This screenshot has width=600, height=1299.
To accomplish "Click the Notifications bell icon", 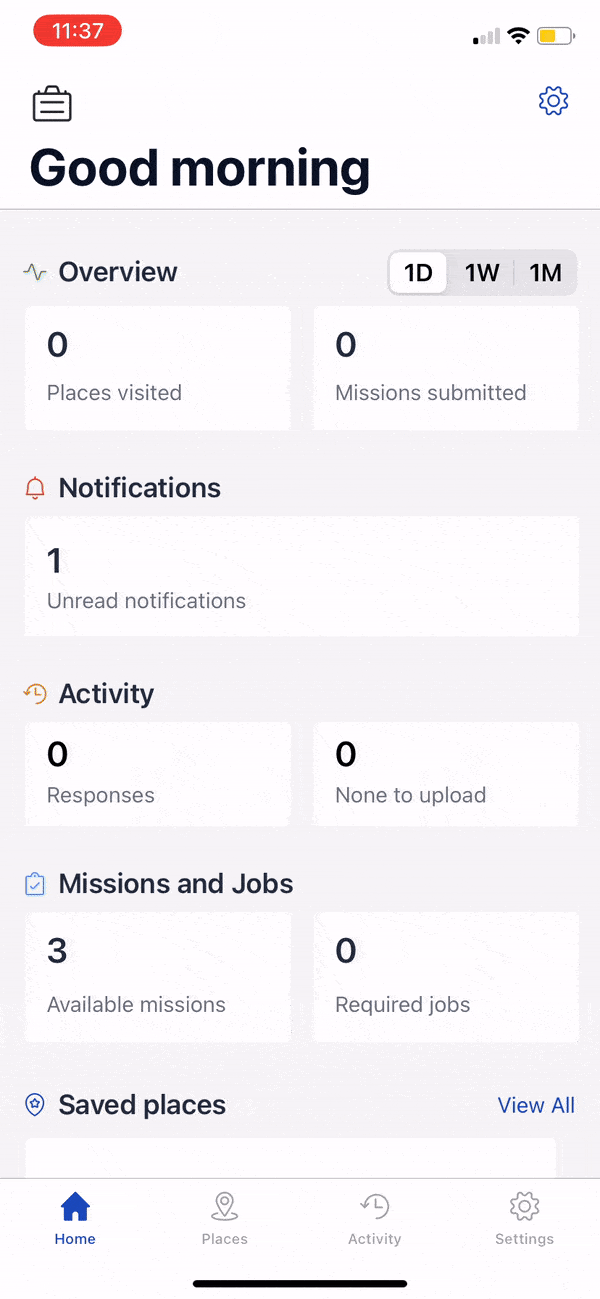I will tap(33, 488).
